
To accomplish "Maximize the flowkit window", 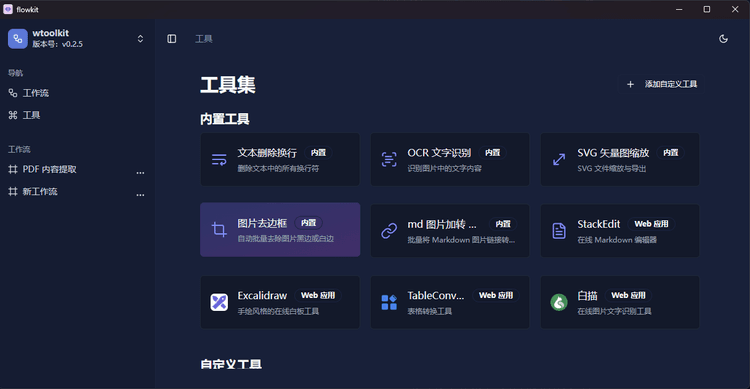I will (706, 9).
